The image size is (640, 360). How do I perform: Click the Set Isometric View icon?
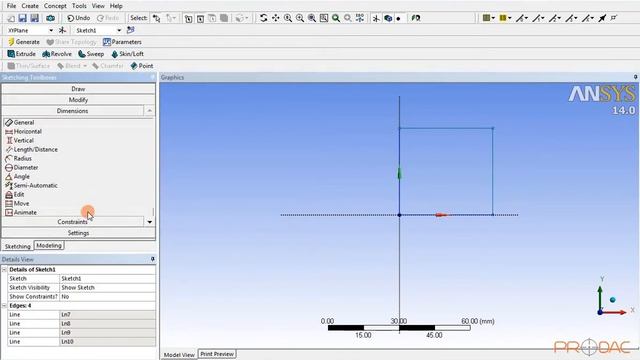360,18
